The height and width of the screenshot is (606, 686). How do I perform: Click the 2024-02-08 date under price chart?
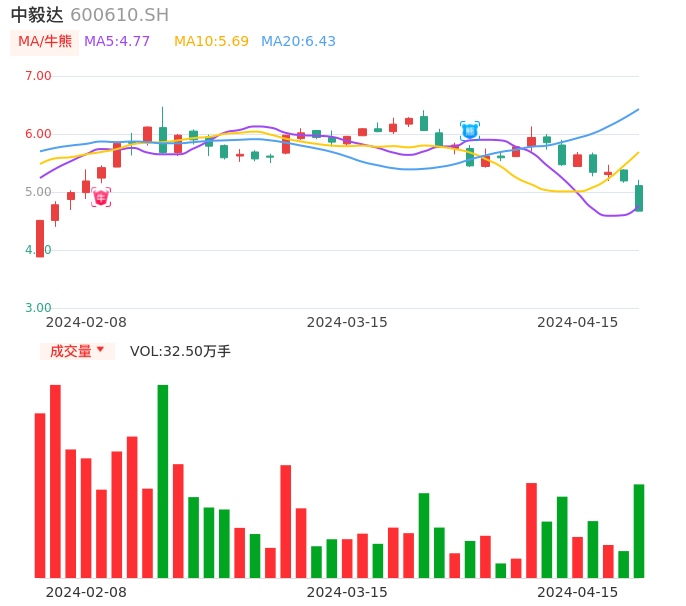click(x=86, y=322)
